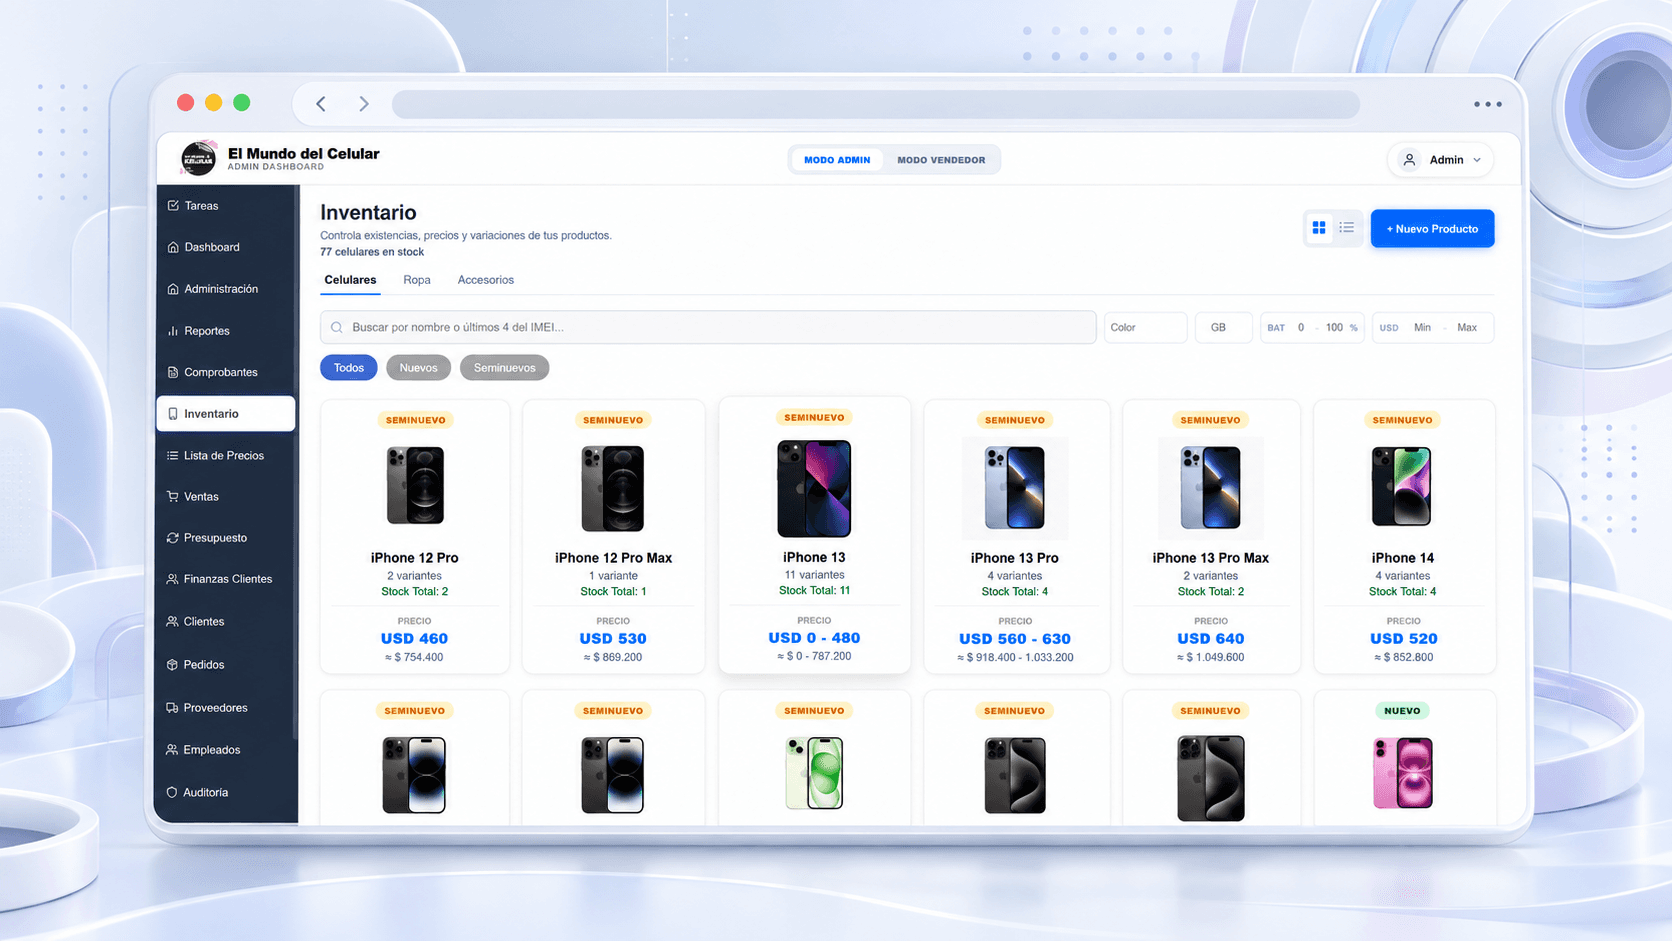Open the Color filter dropdown
1672x941 pixels.
coord(1145,327)
